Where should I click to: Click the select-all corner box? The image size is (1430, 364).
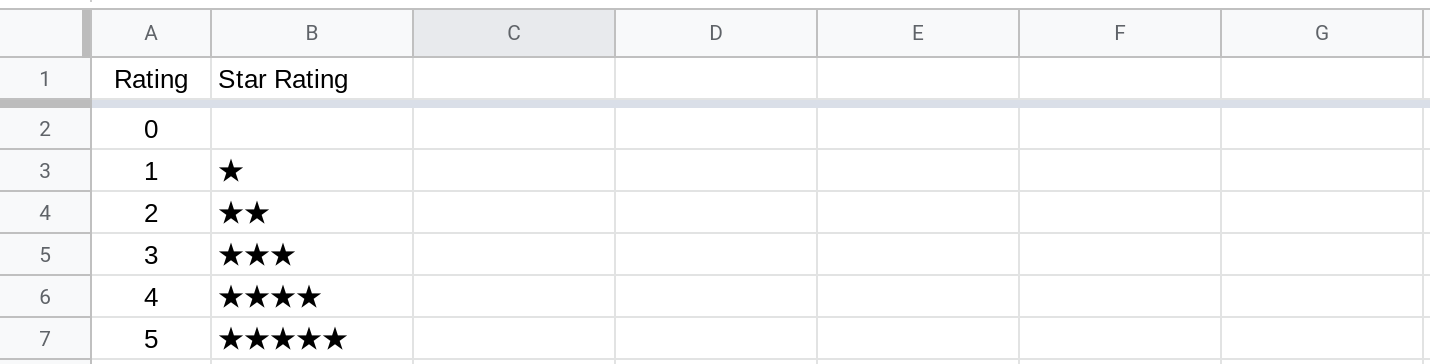tap(45, 33)
